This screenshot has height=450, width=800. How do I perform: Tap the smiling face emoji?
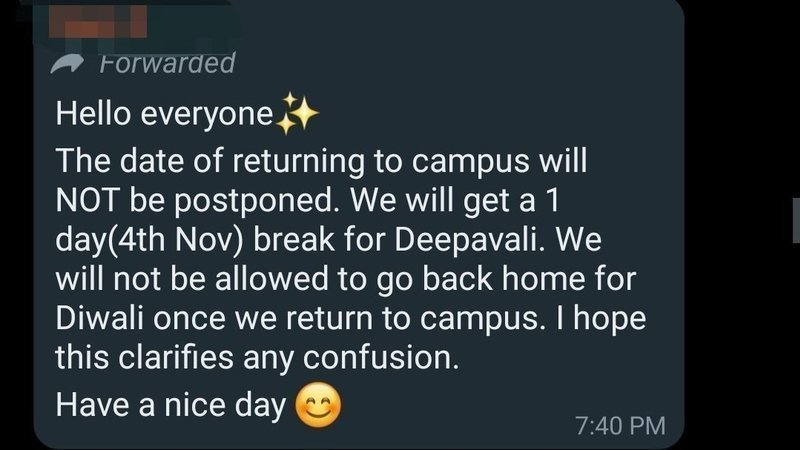318,404
